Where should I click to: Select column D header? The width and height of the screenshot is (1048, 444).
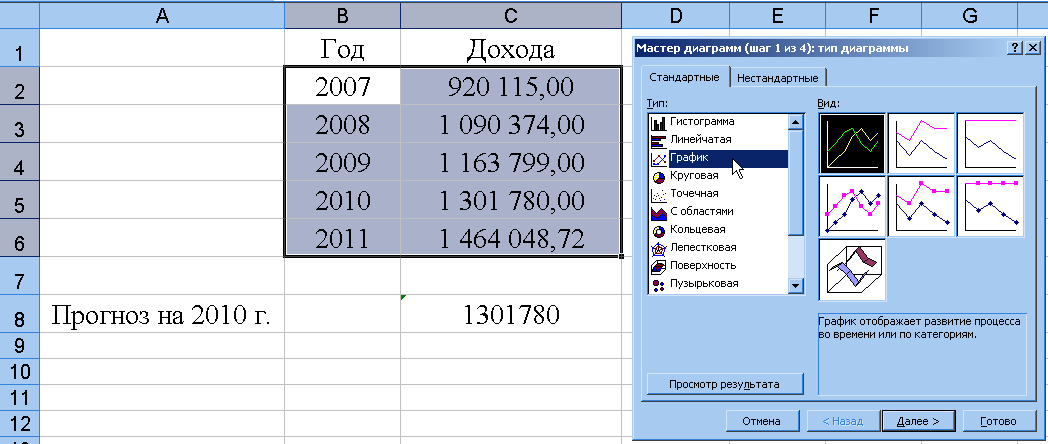point(676,16)
